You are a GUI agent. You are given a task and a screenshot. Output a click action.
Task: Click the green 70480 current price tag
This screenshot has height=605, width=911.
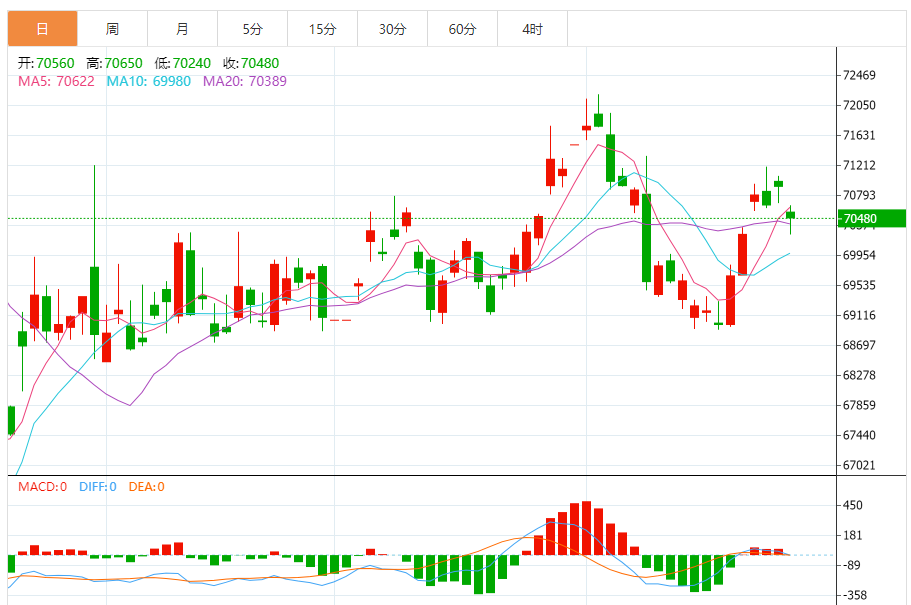(871, 218)
